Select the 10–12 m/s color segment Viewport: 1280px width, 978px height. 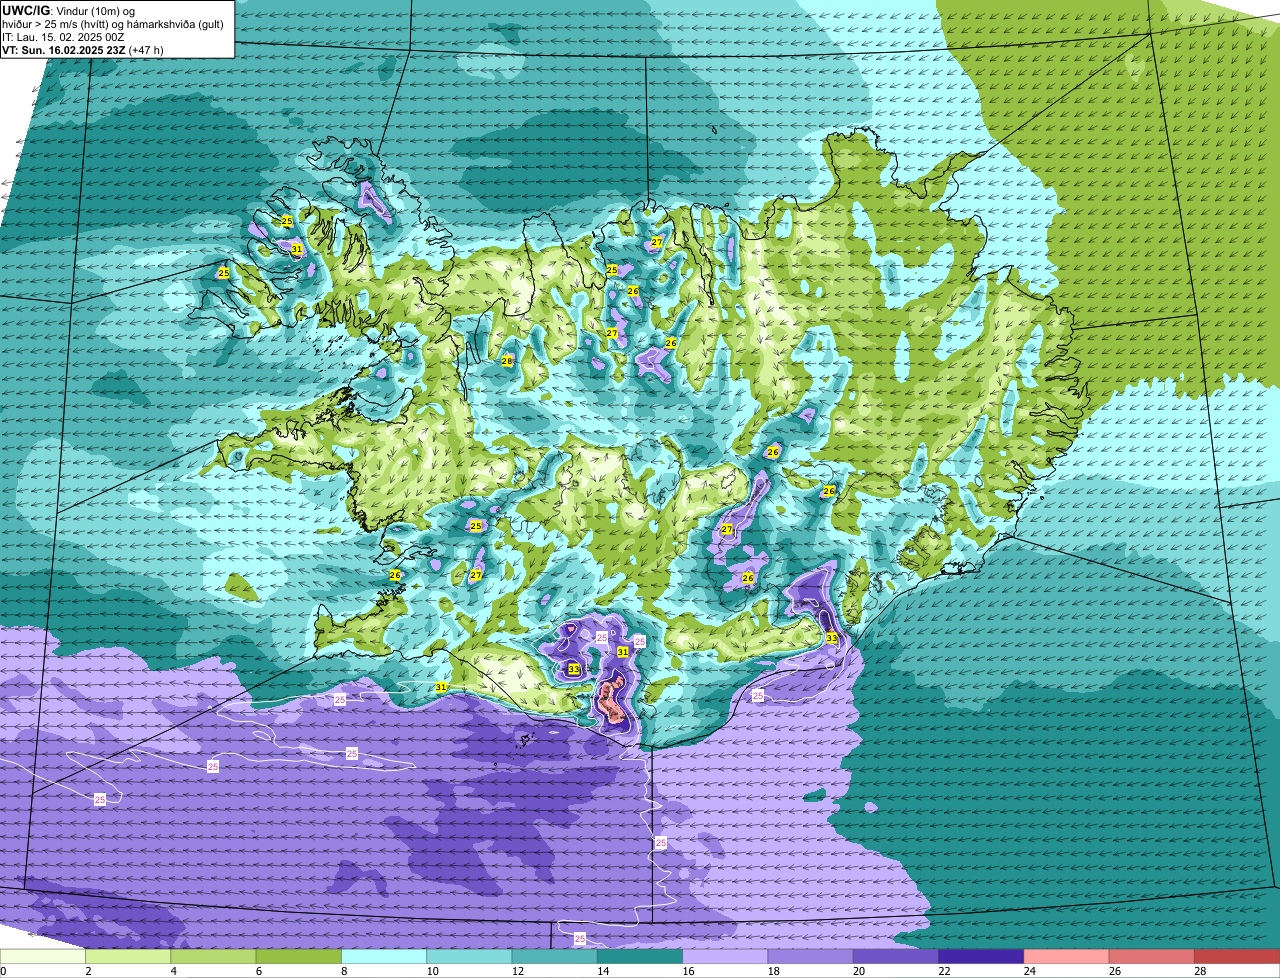pos(469,957)
